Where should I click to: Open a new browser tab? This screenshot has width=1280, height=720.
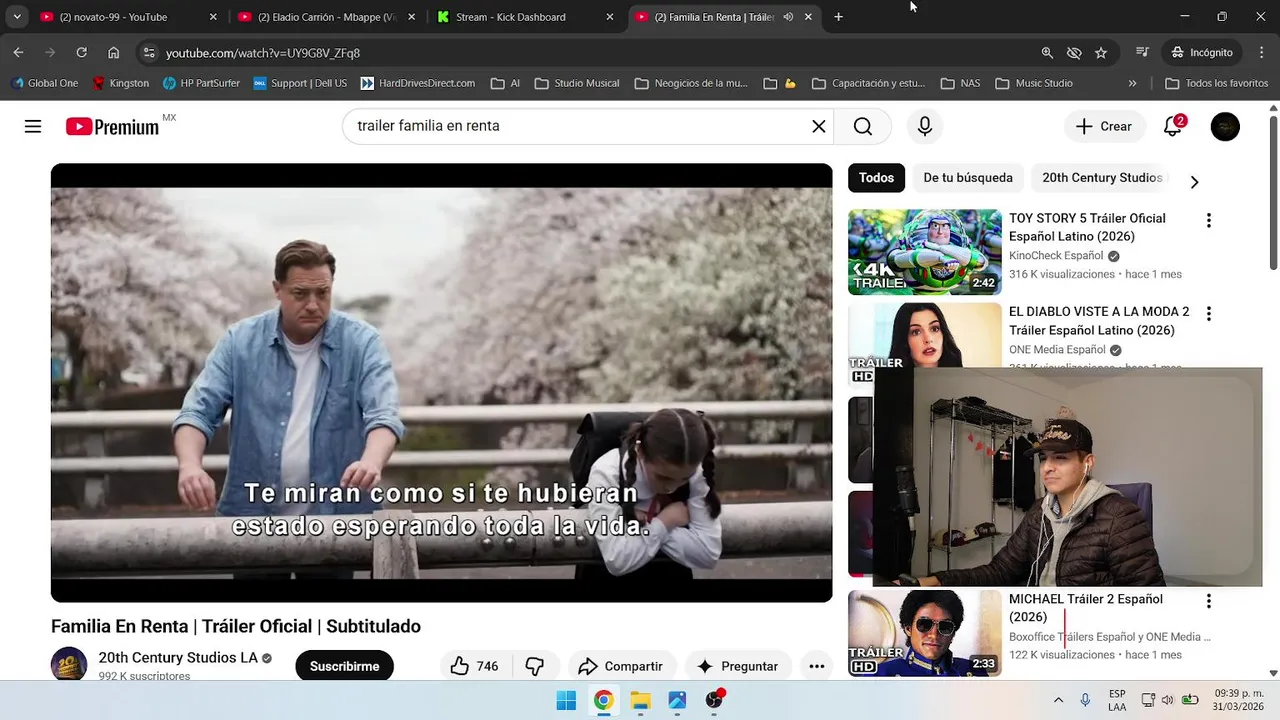click(x=838, y=17)
